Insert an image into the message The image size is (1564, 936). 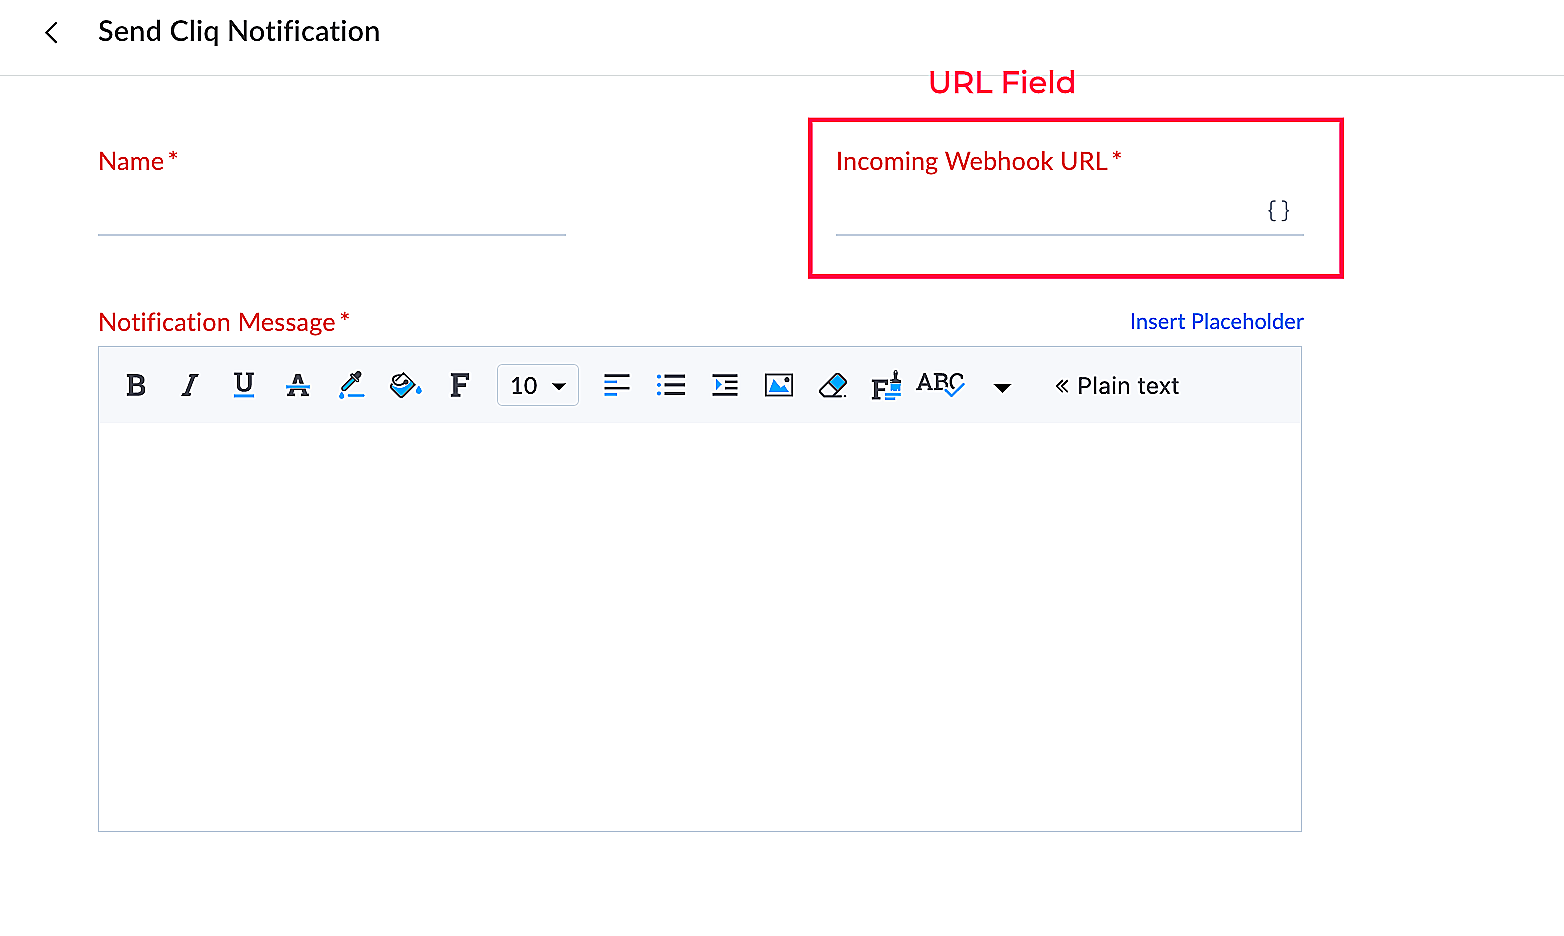[x=779, y=385]
